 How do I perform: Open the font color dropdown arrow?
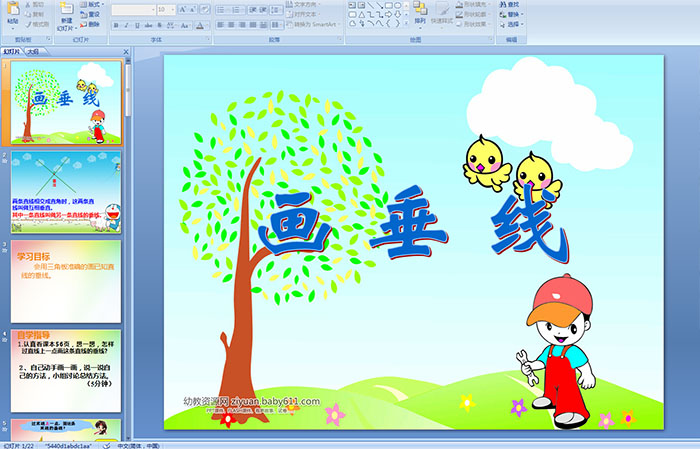pyautogui.click(x=208, y=26)
